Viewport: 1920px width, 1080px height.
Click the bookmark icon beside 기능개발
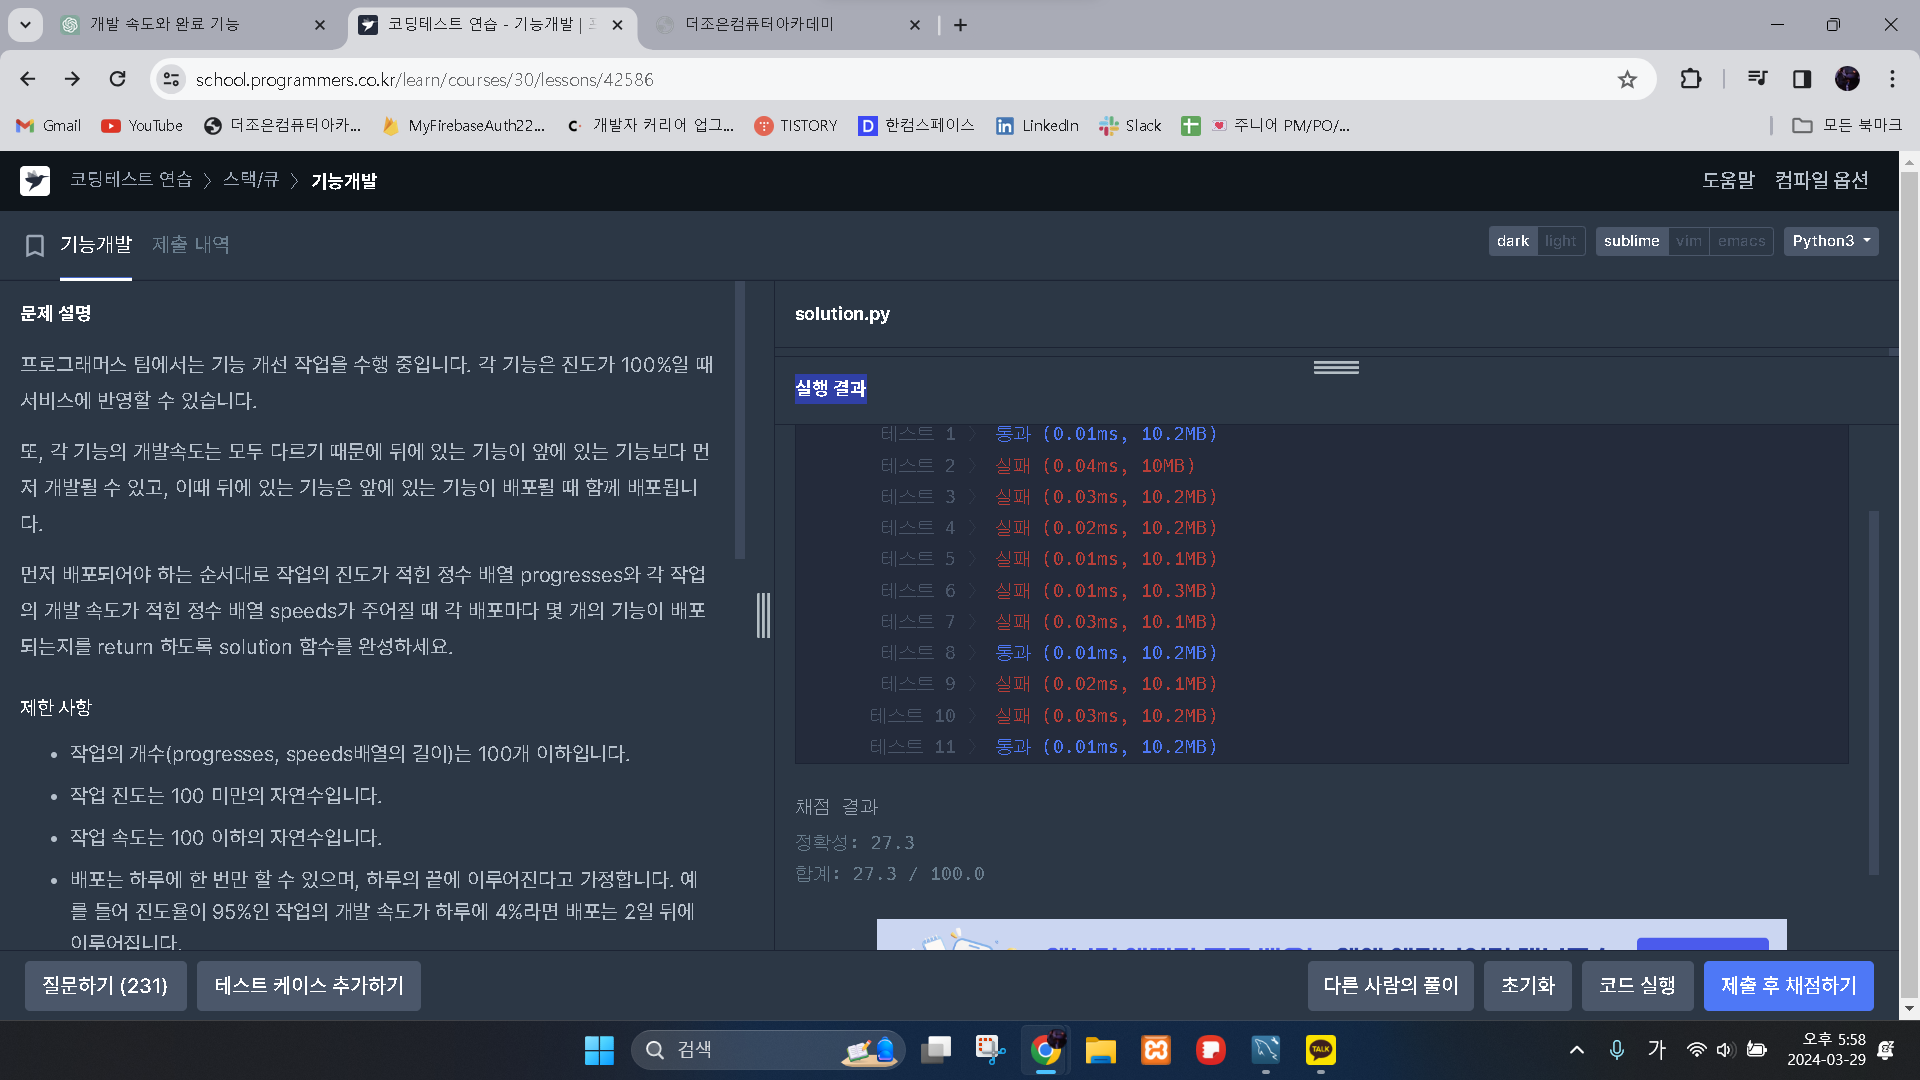pos(35,245)
